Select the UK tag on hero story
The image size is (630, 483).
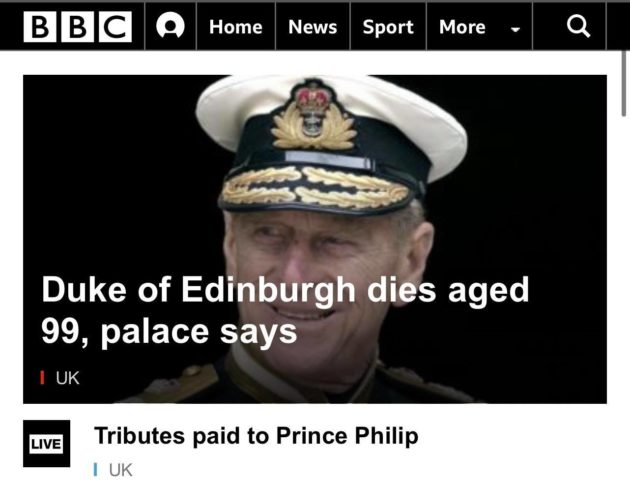(68, 378)
